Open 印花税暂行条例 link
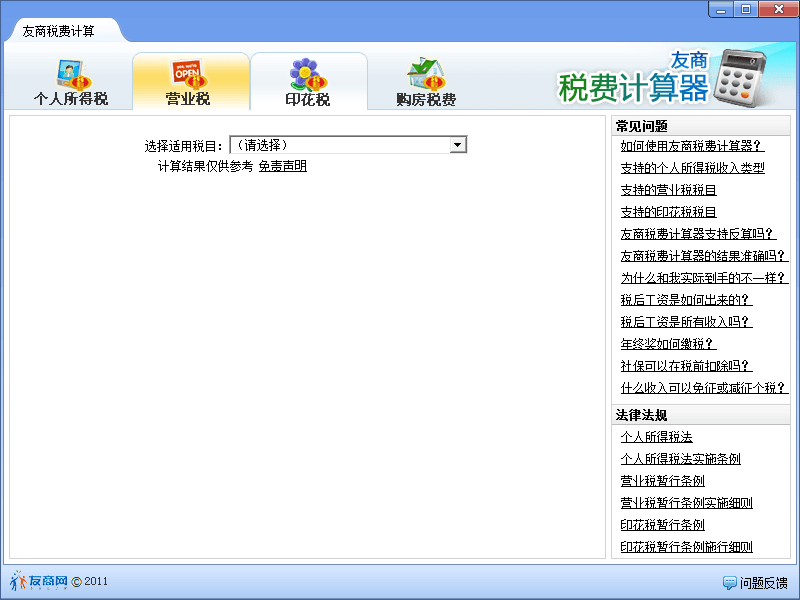Screen dimensions: 800x600 [662, 524]
